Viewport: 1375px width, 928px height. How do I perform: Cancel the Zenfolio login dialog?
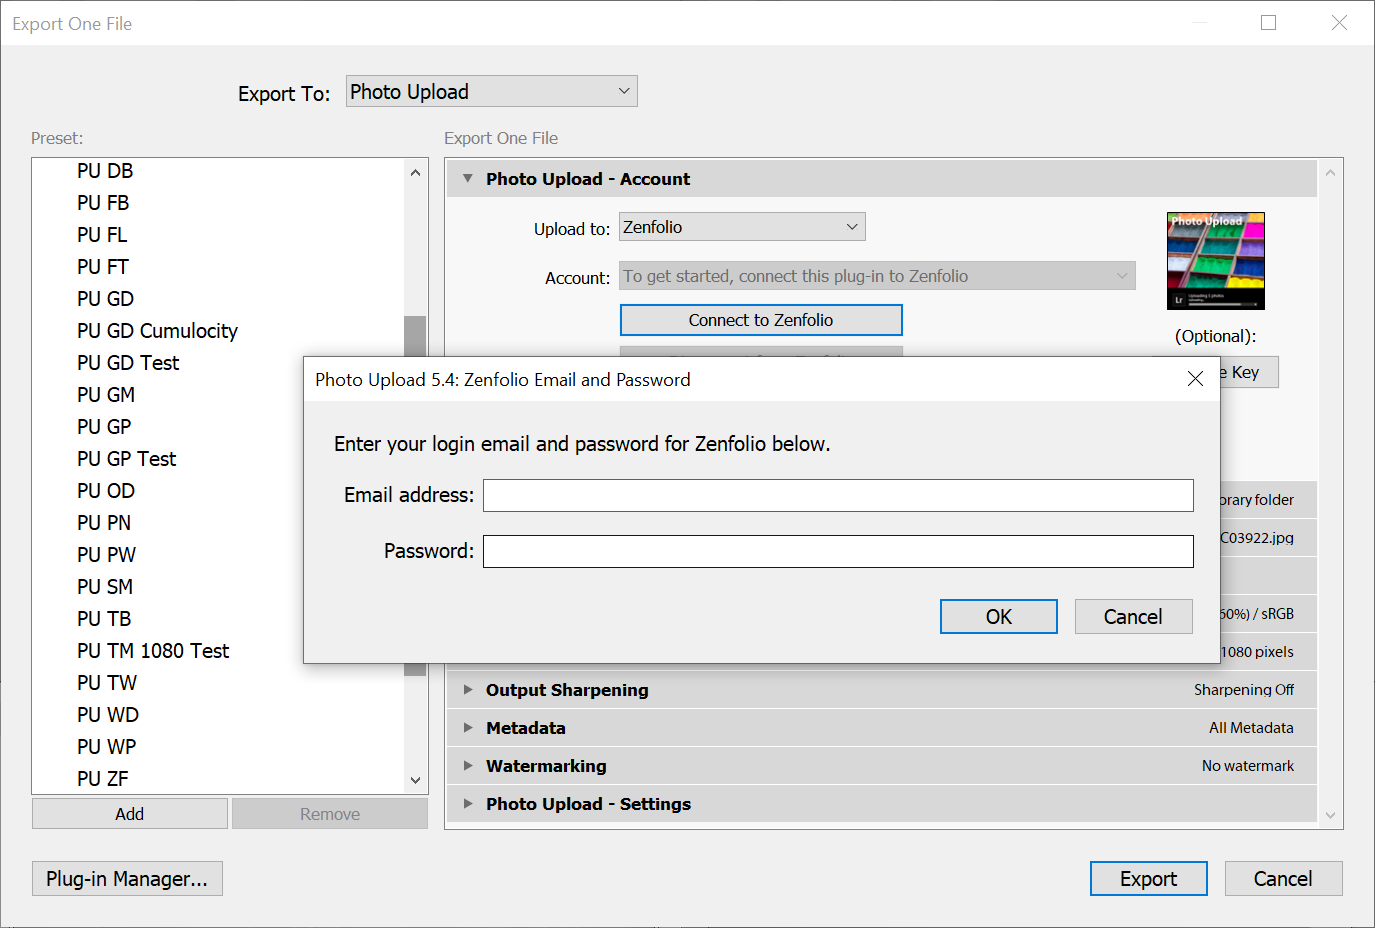coord(1133,617)
